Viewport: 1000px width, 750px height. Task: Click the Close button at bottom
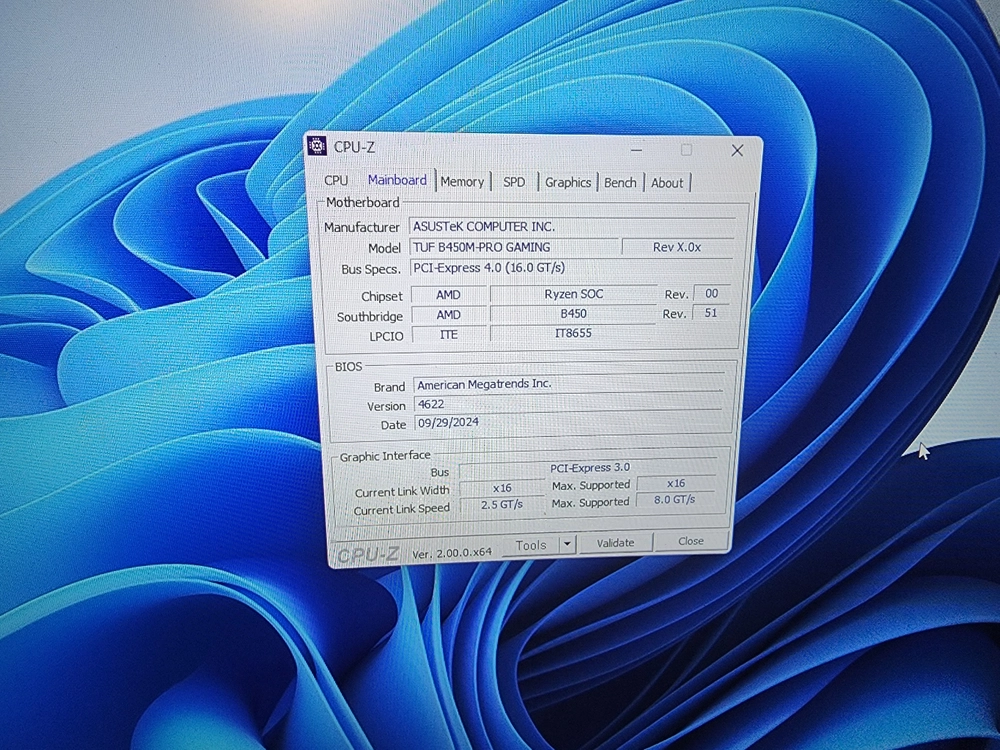click(x=691, y=541)
